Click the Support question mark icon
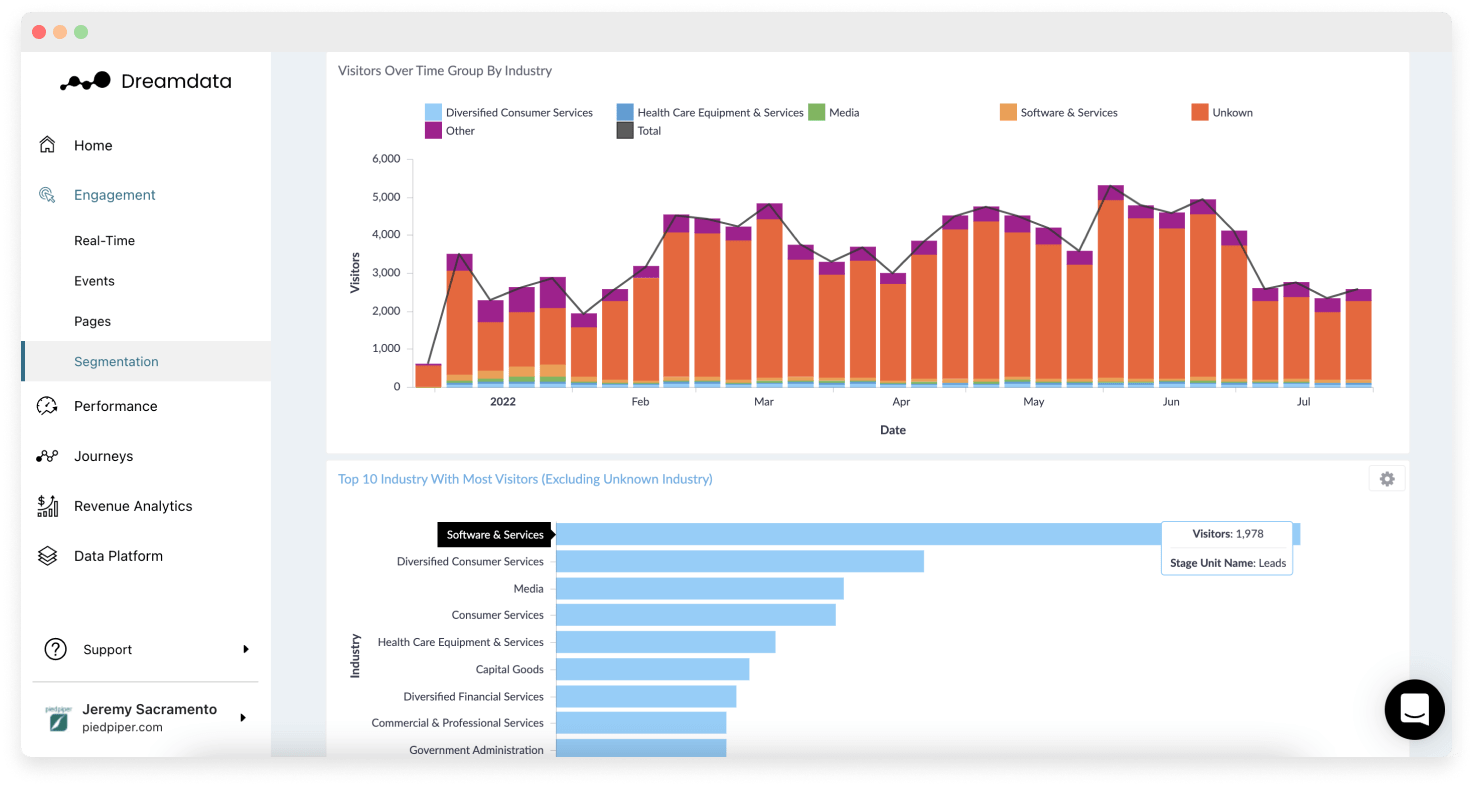Viewport: 1473px width, 787px height. pyautogui.click(x=56, y=649)
